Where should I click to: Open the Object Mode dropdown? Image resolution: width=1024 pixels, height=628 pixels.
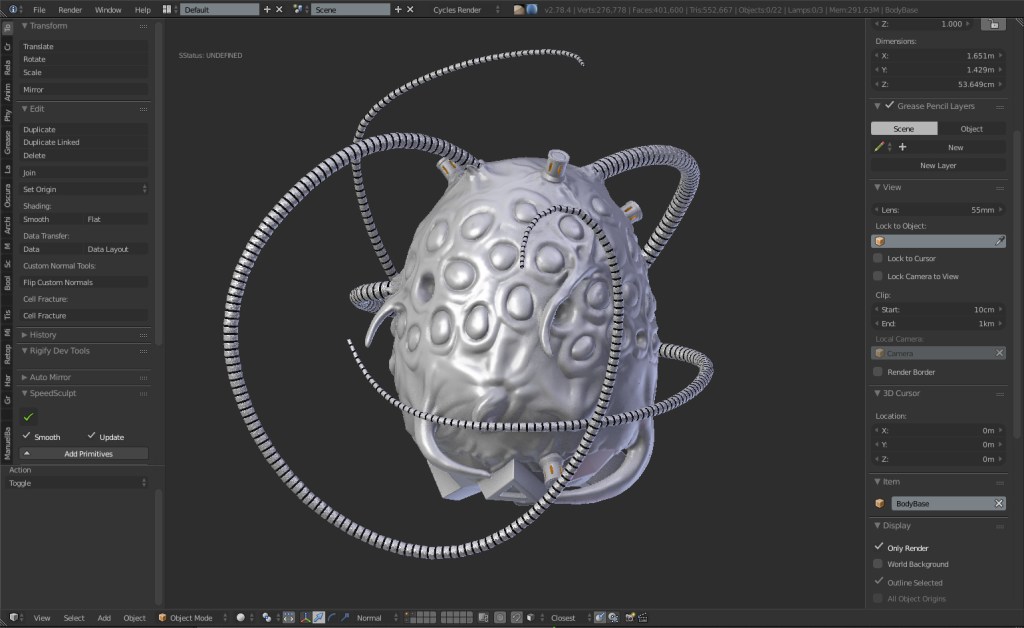[x=192, y=618]
